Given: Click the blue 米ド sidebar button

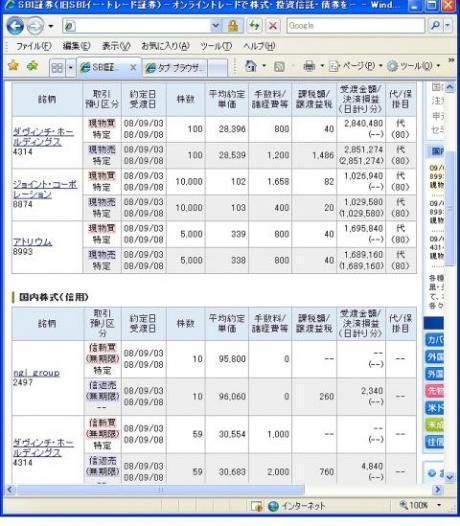Looking at the screenshot, I should [x=435, y=408].
